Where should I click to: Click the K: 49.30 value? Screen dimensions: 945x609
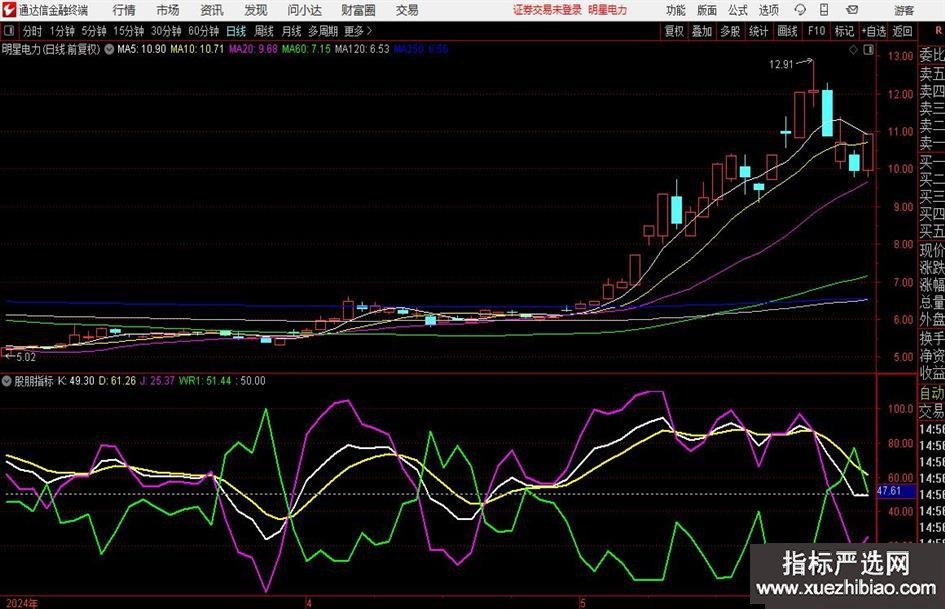tap(76, 380)
